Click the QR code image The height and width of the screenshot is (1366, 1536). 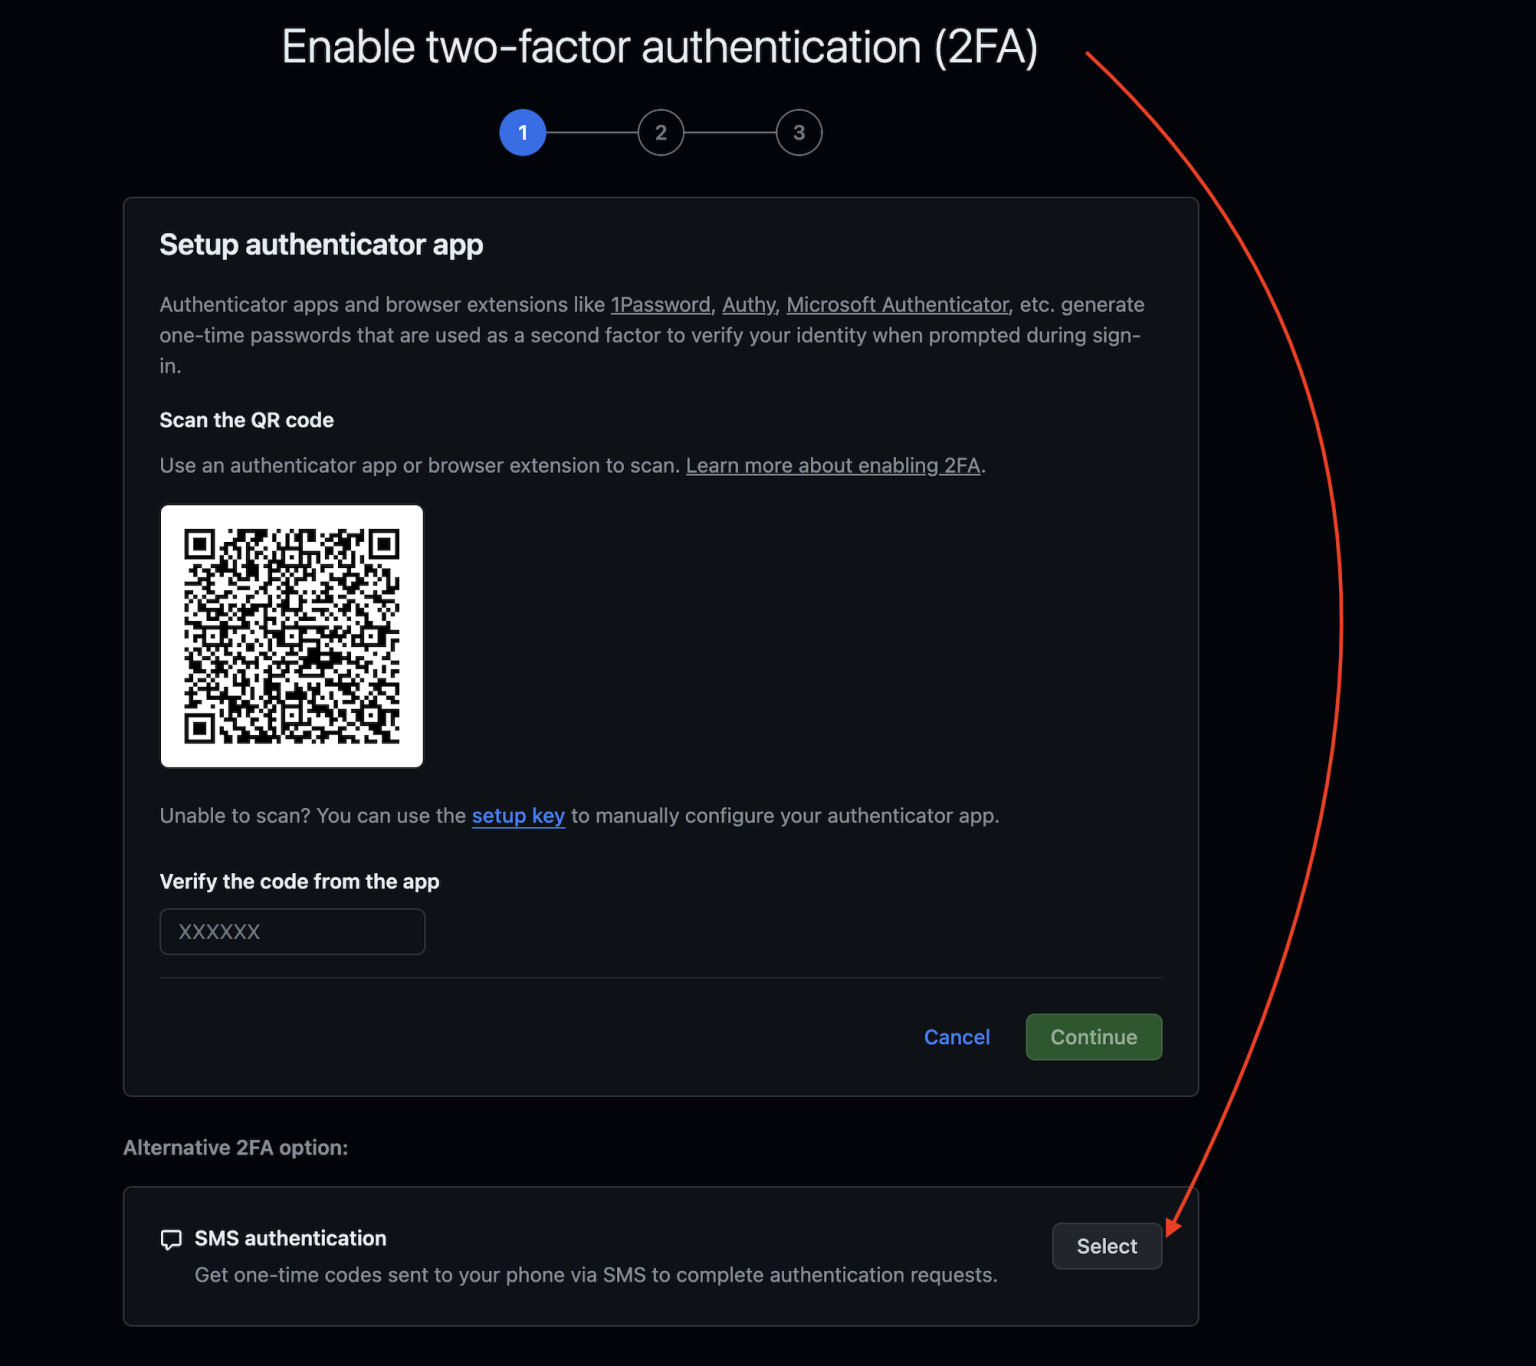291,636
